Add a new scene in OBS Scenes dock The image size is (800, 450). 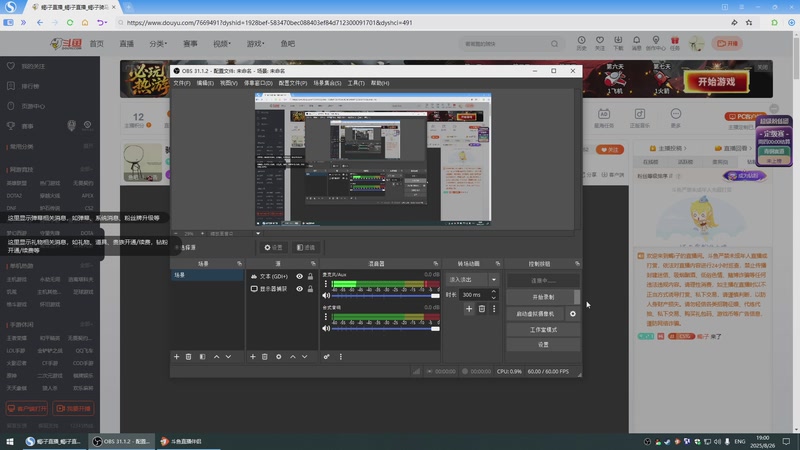177,357
